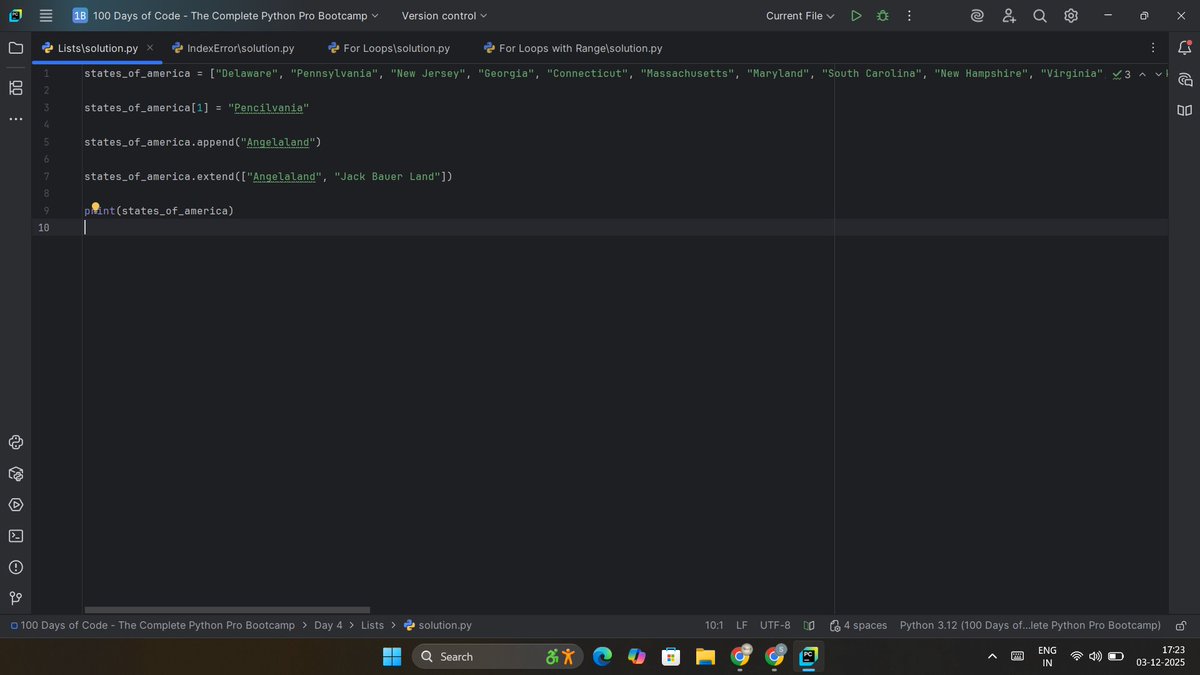Open IDE Settings gear
This screenshot has height=675, width=1200.
(x=1070, y=16)
